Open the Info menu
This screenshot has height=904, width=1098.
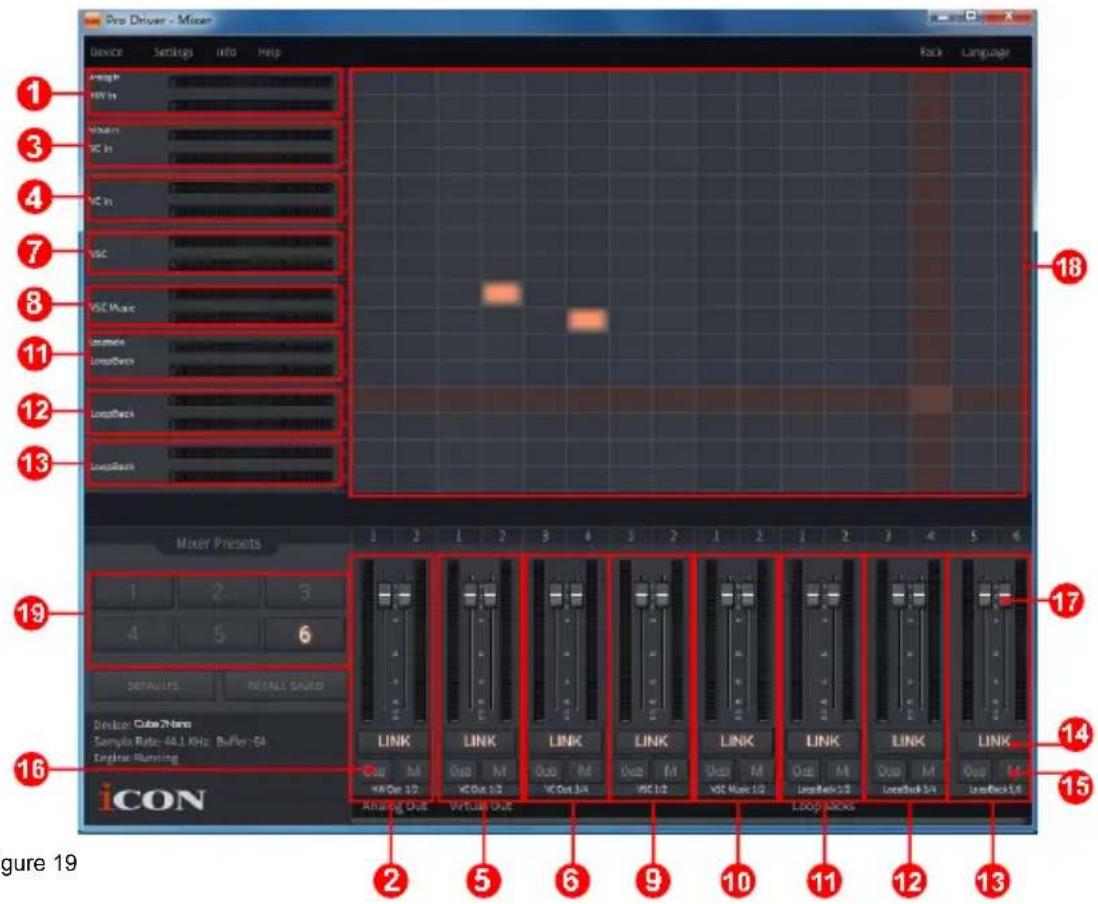pos(226,52)
